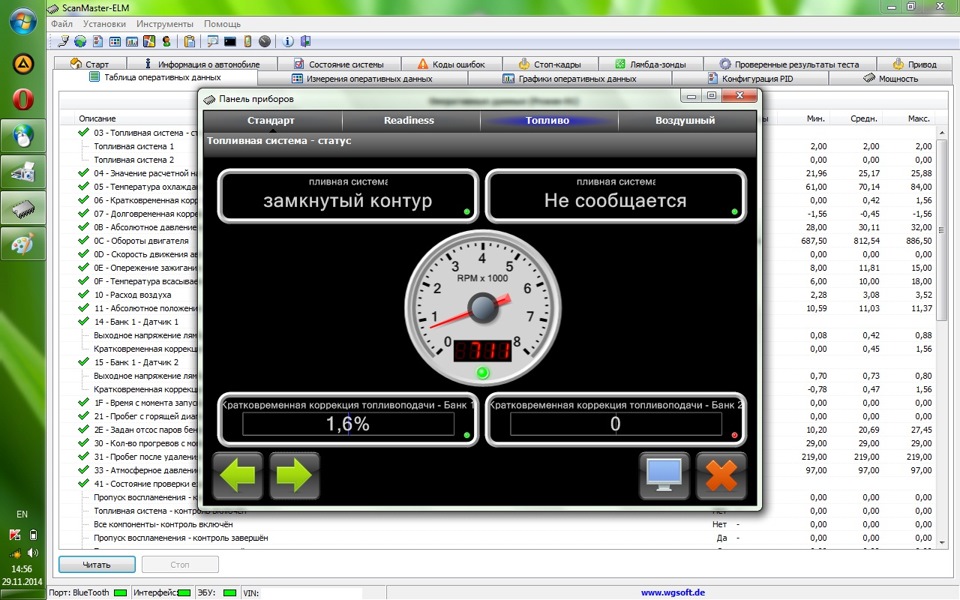Open the Коды ошибок tab
960x600 pixels.
point(451,64)
